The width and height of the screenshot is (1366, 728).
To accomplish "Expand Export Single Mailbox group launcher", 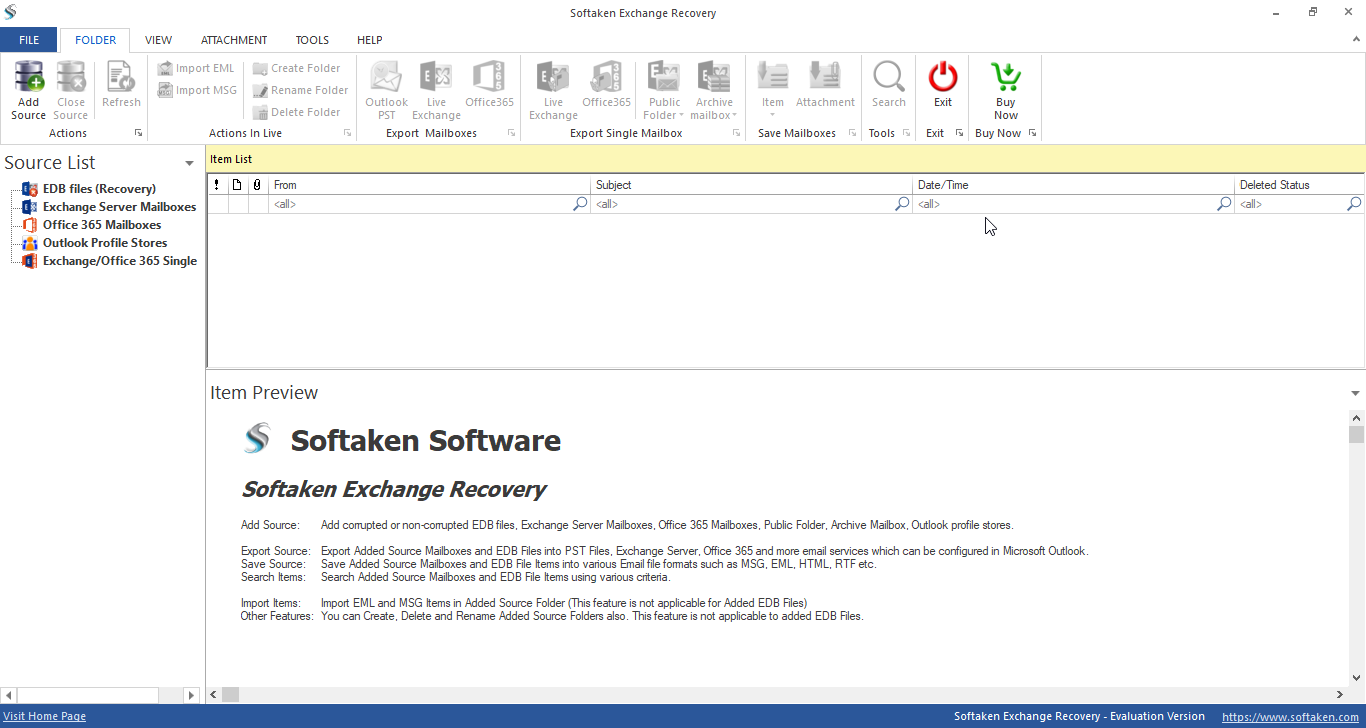I will [735, 133].
